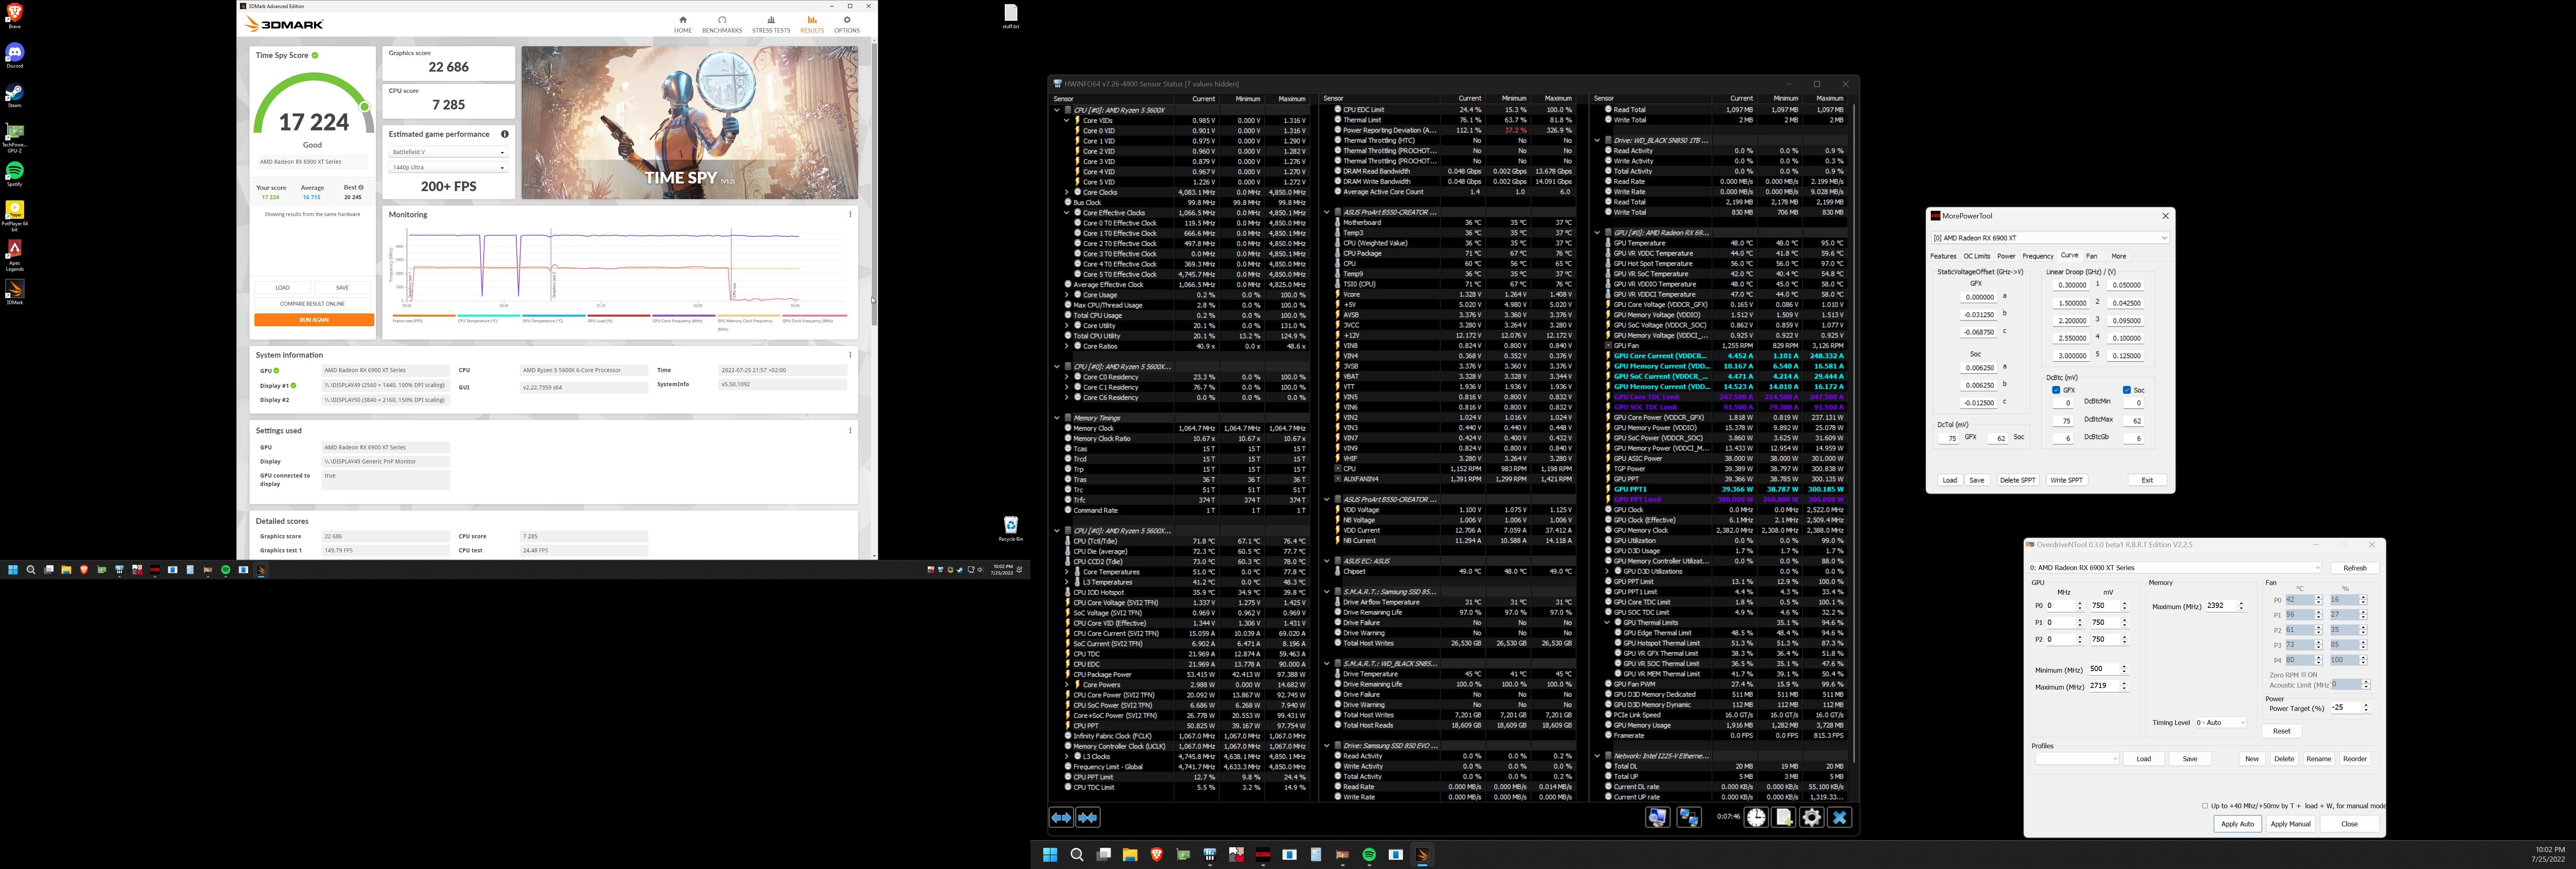Collapse CPU [#0] AMD Ryzen 5 5600X sensor group
Image resolution: width=2576 pixels, height=869 pixels.
click(1057, 110)
